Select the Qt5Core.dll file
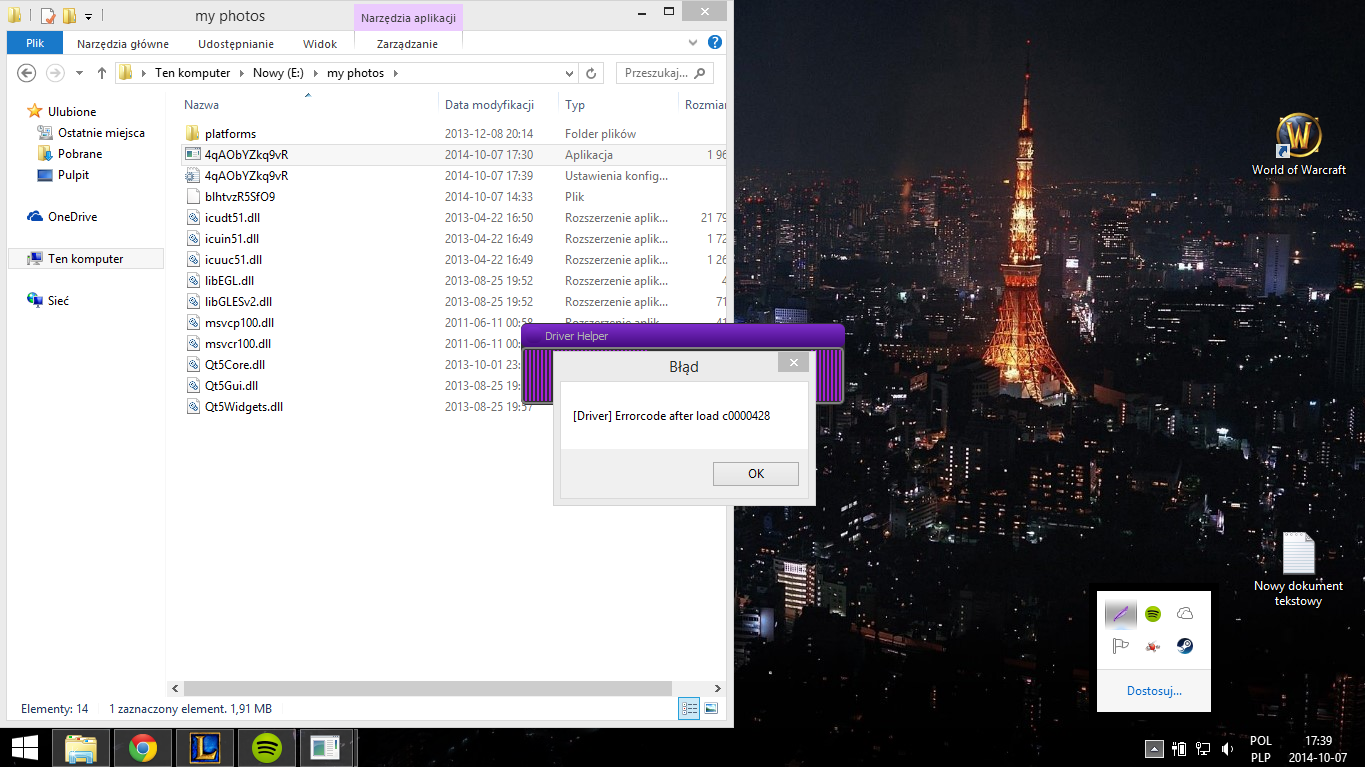The width and height of the screenshot is (1365, 767). [235, 365]
